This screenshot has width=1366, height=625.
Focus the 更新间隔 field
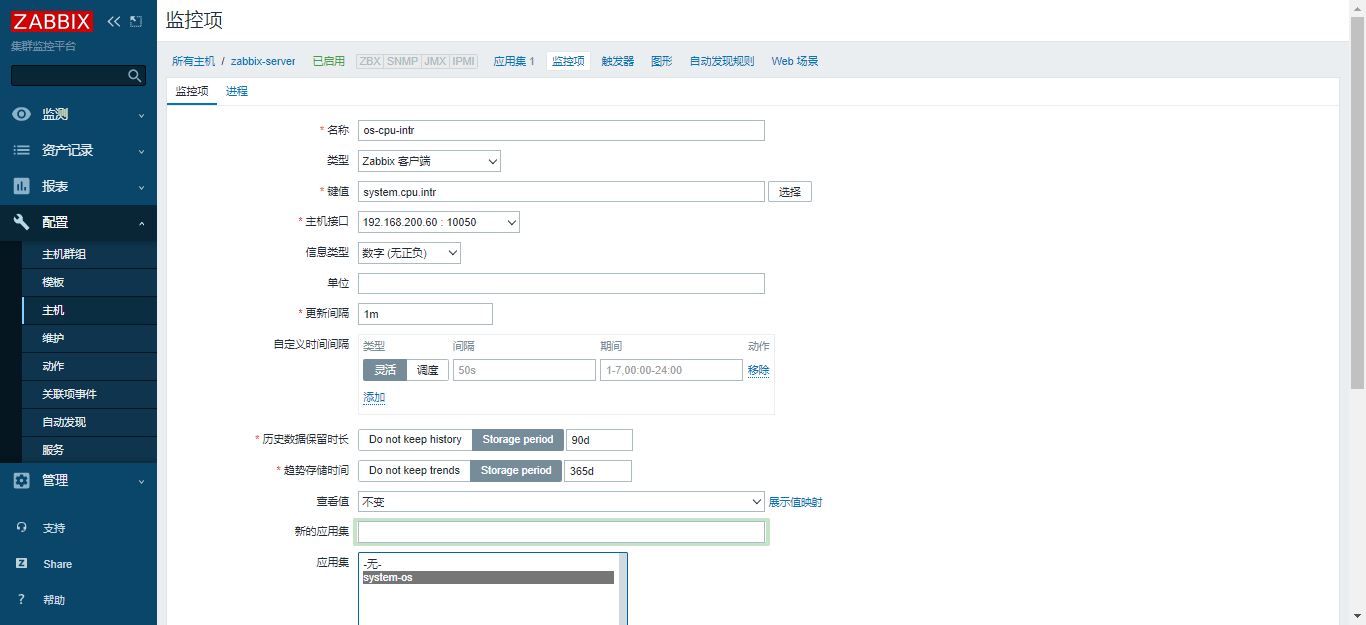click(425, 314)
